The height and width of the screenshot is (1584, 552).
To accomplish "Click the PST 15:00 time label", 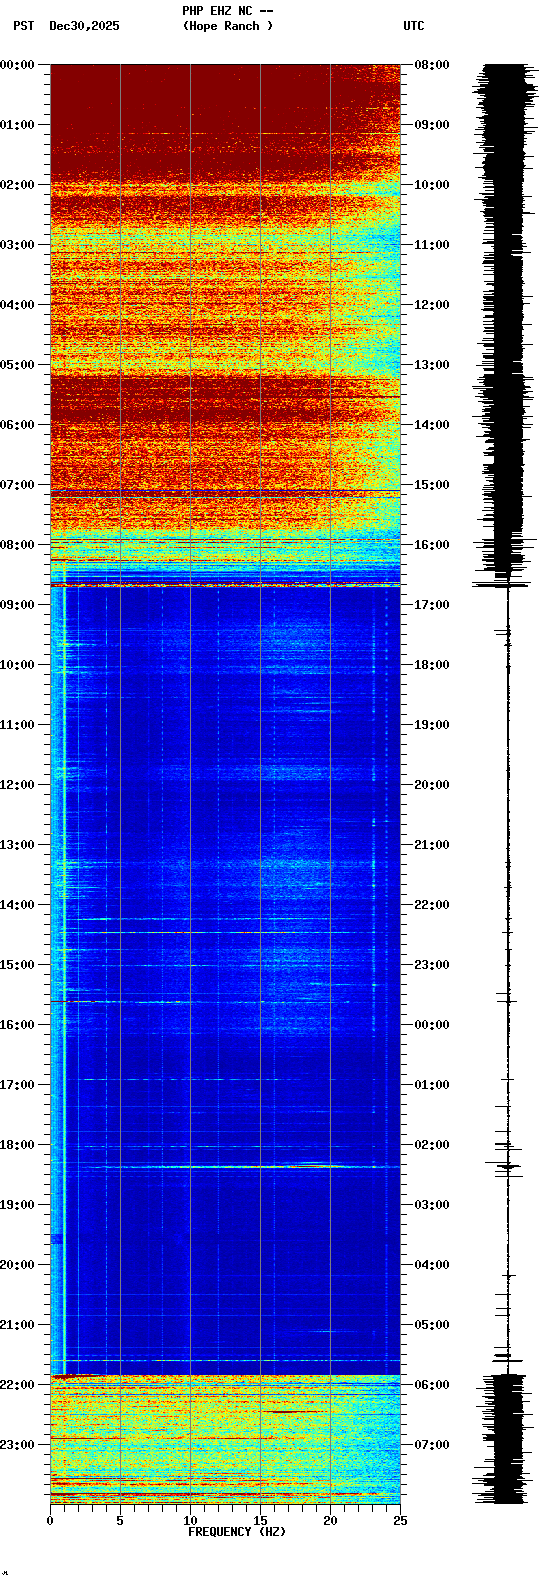I will 18,965.
